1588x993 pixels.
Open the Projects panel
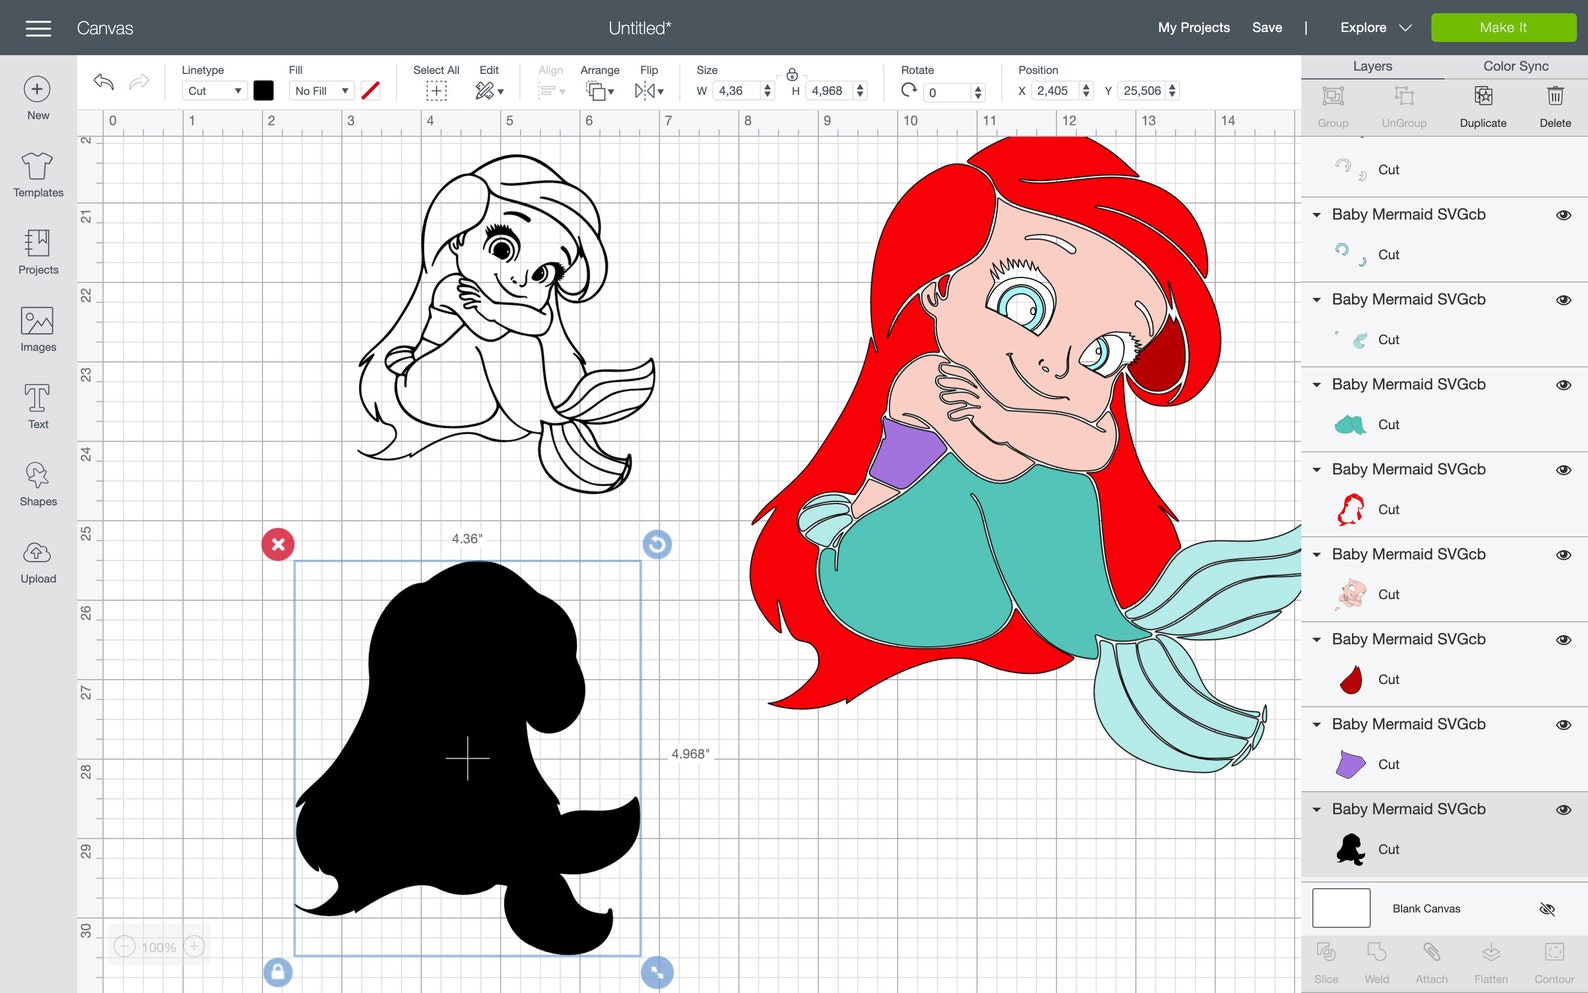coord(38,251)
